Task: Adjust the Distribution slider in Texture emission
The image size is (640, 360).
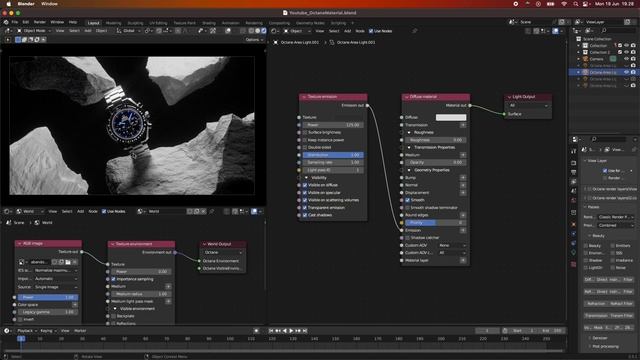Action: pos(333,155)
